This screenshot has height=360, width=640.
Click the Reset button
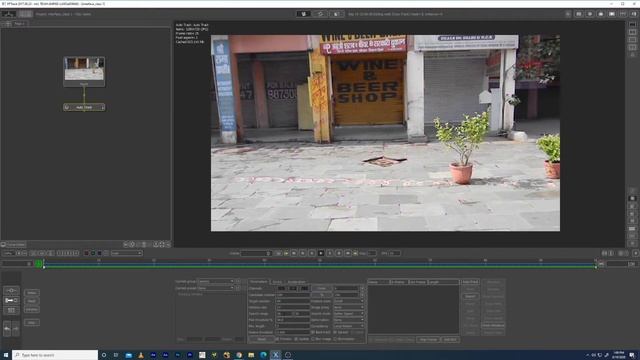pyautogui.click(x=262, y=339)
